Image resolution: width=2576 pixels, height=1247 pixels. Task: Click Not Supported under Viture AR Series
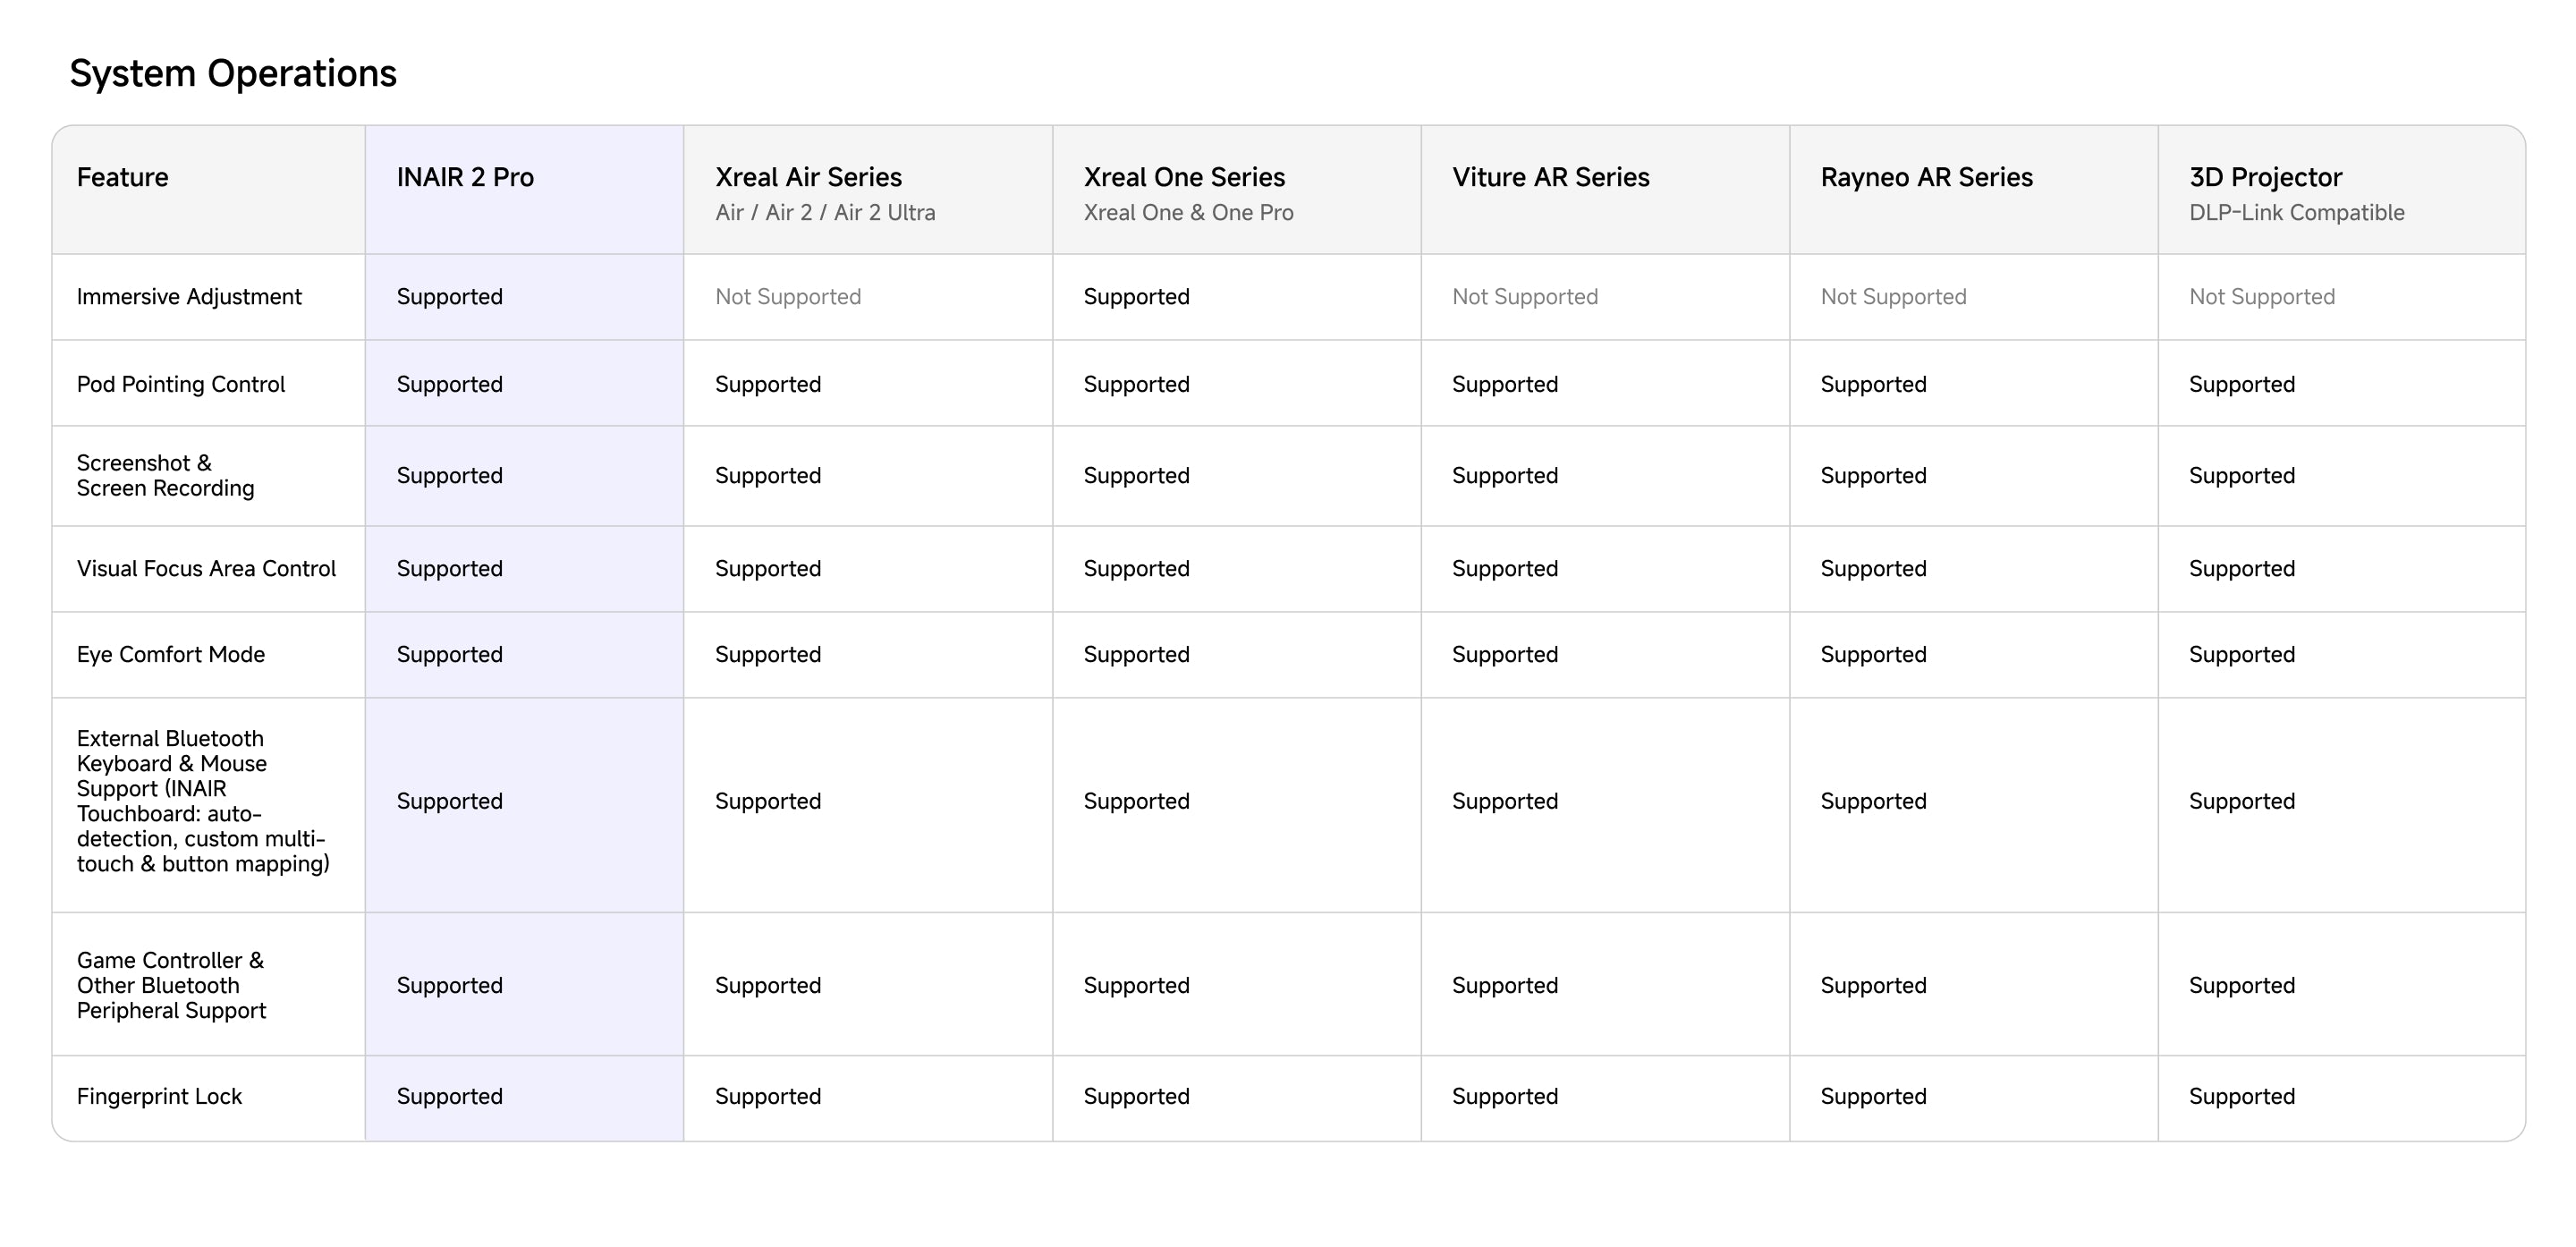coord(1525,297)
